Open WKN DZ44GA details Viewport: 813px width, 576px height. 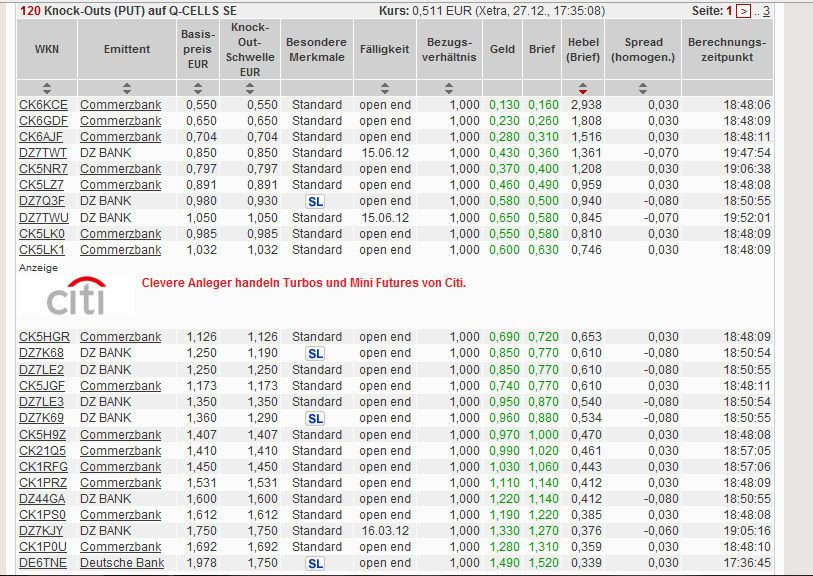[43, 499]
